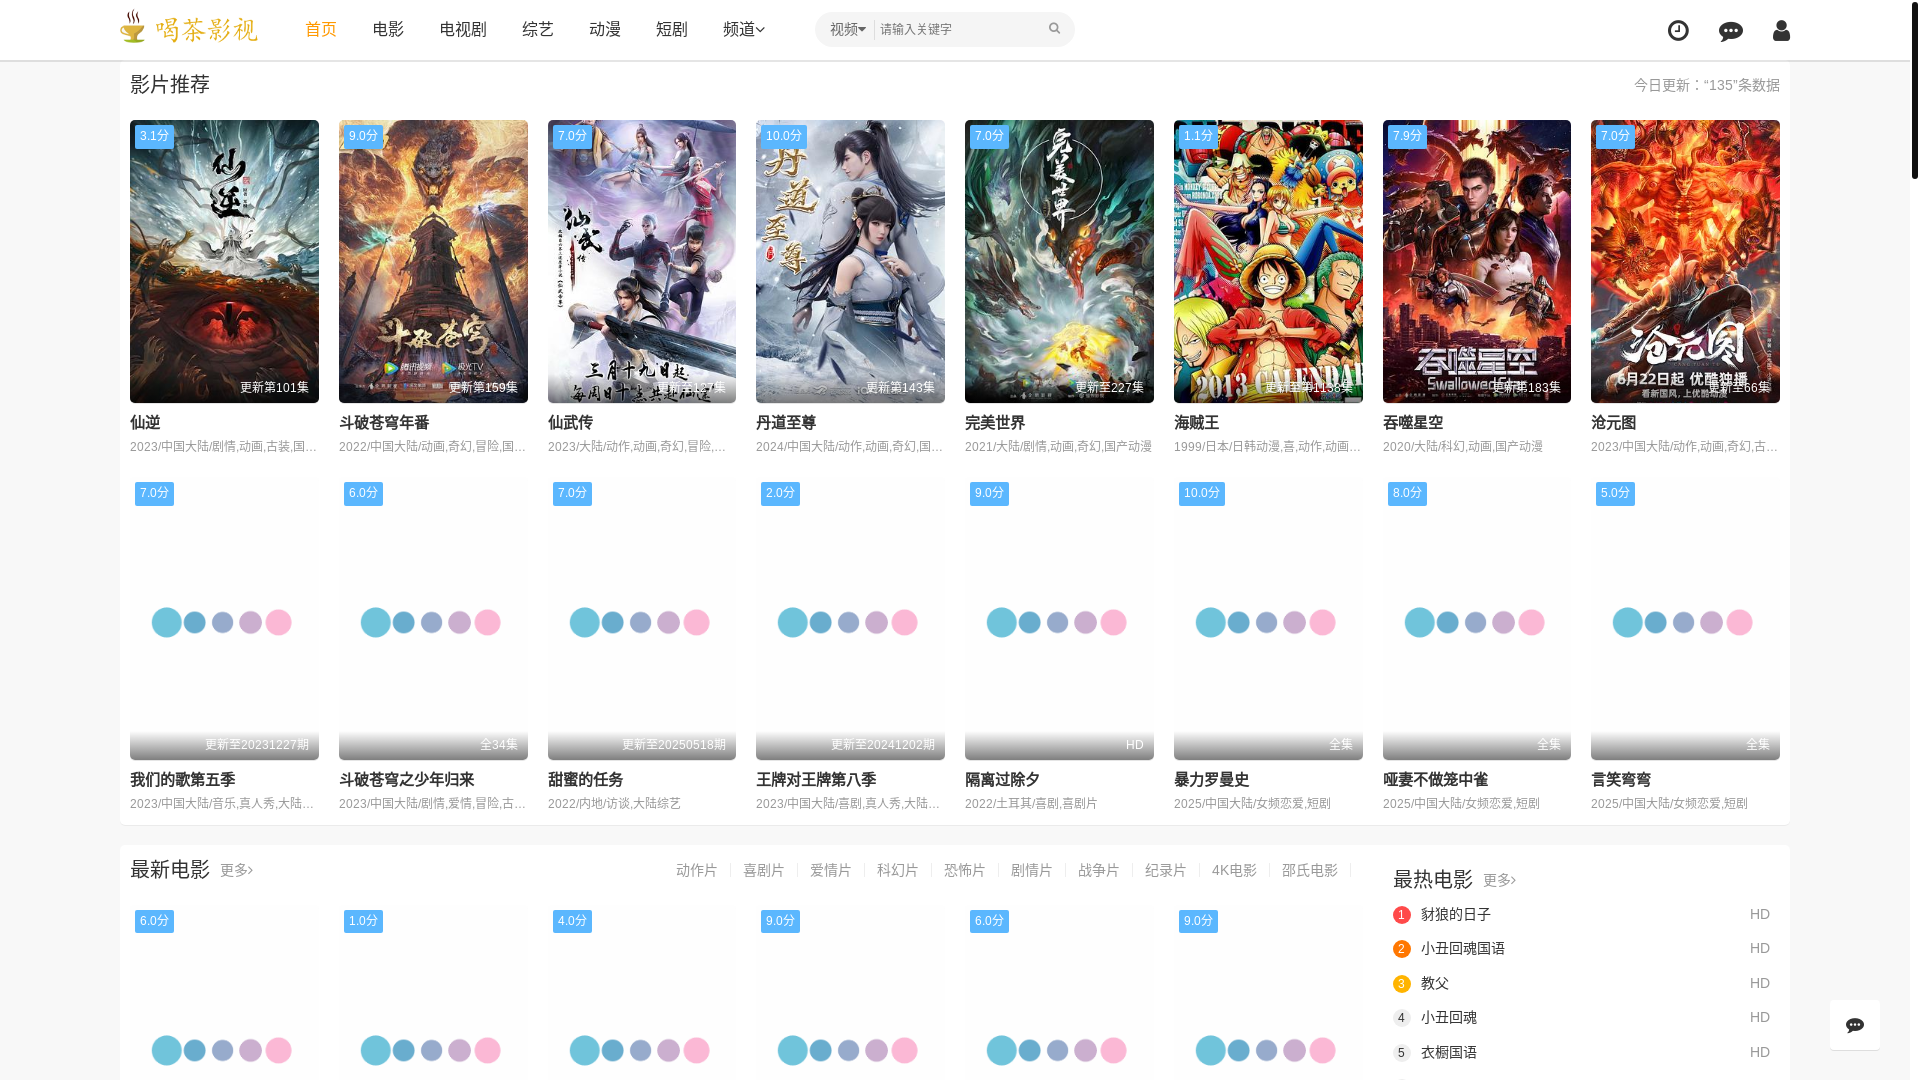Open the 完美世界 poster thumbnail
1920x1080 pixels.
1059,261
